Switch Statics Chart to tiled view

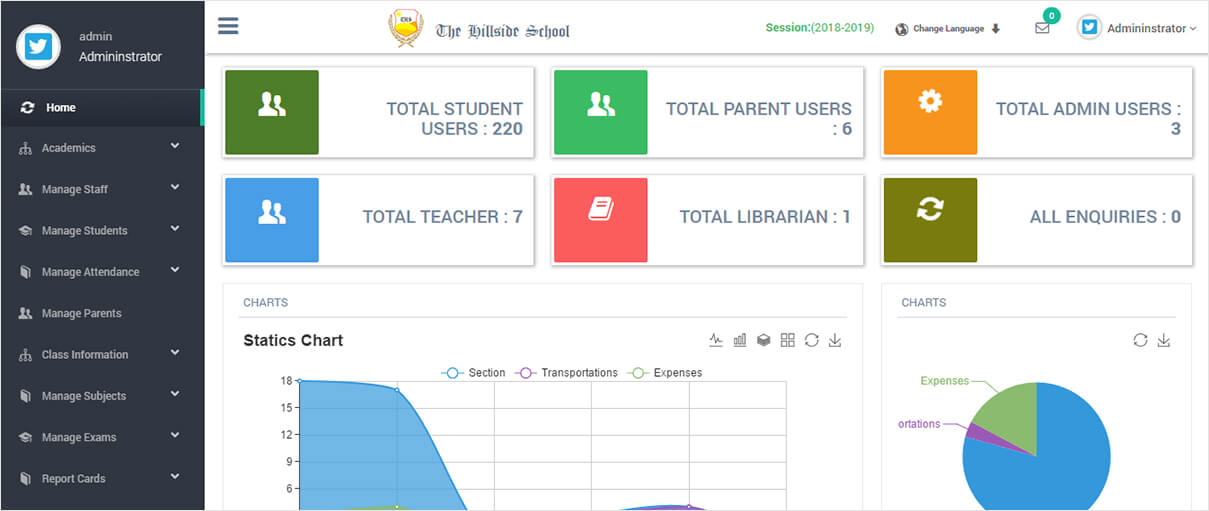[788, 340]
